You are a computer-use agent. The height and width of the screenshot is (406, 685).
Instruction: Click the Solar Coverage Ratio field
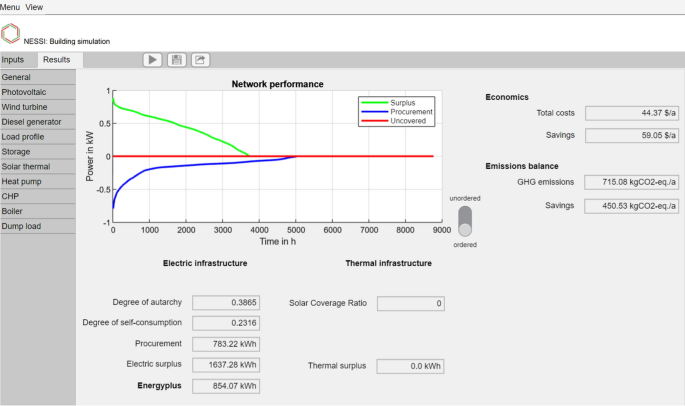coord(411,303)
